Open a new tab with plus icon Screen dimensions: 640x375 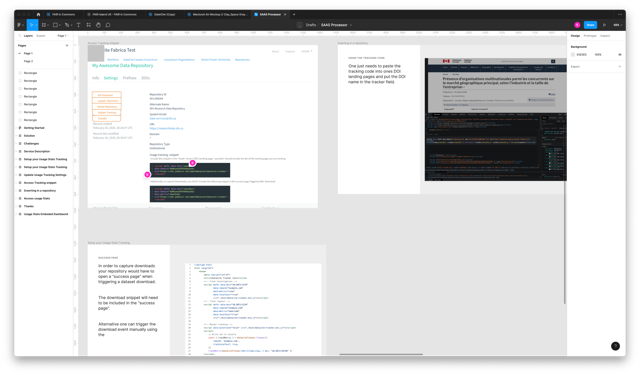click(x=294, y=14)
